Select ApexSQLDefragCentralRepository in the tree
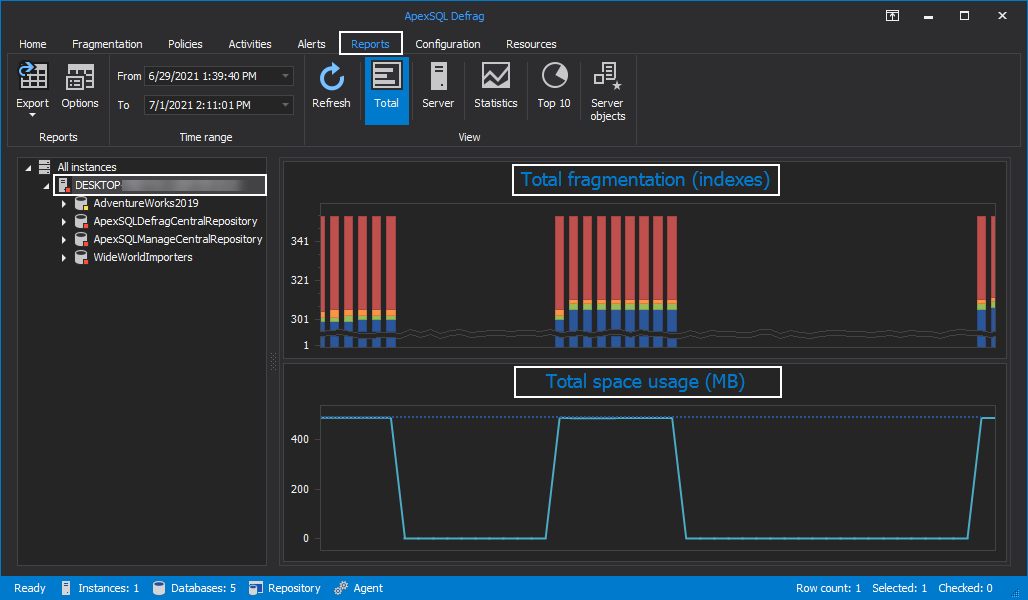Screen dimensions: 1028x600 175,221
